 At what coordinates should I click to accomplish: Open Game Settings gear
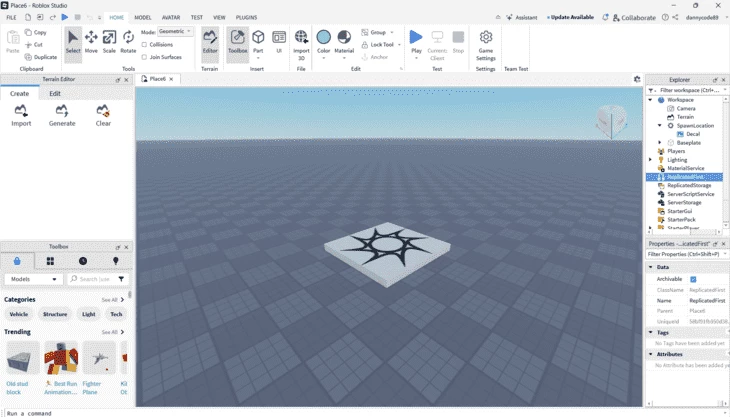click(x=486, y=37)
